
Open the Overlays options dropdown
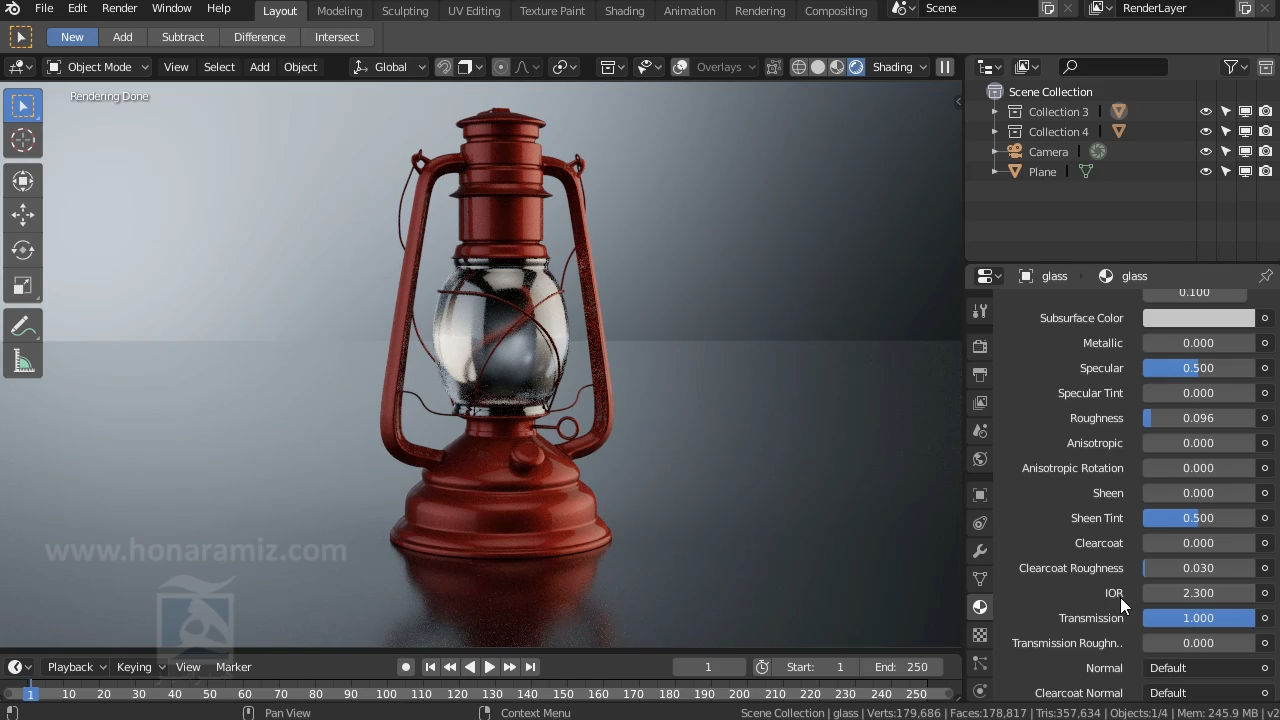point(726,67)
